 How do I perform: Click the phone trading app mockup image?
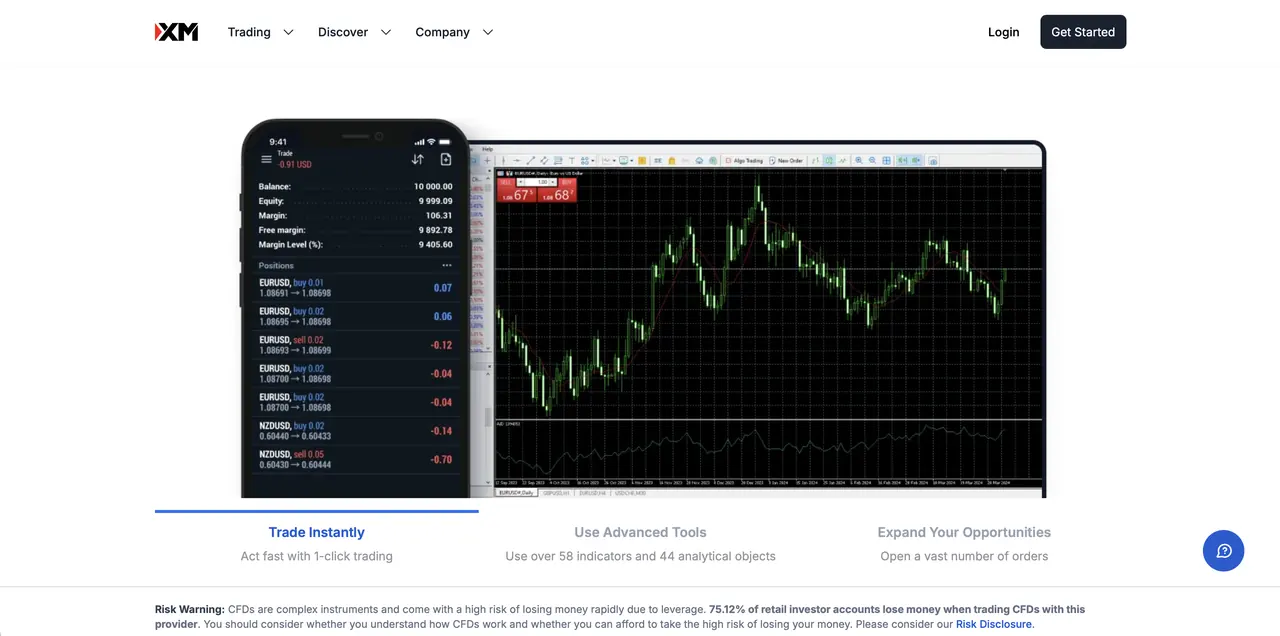click(x=355, y=308)
